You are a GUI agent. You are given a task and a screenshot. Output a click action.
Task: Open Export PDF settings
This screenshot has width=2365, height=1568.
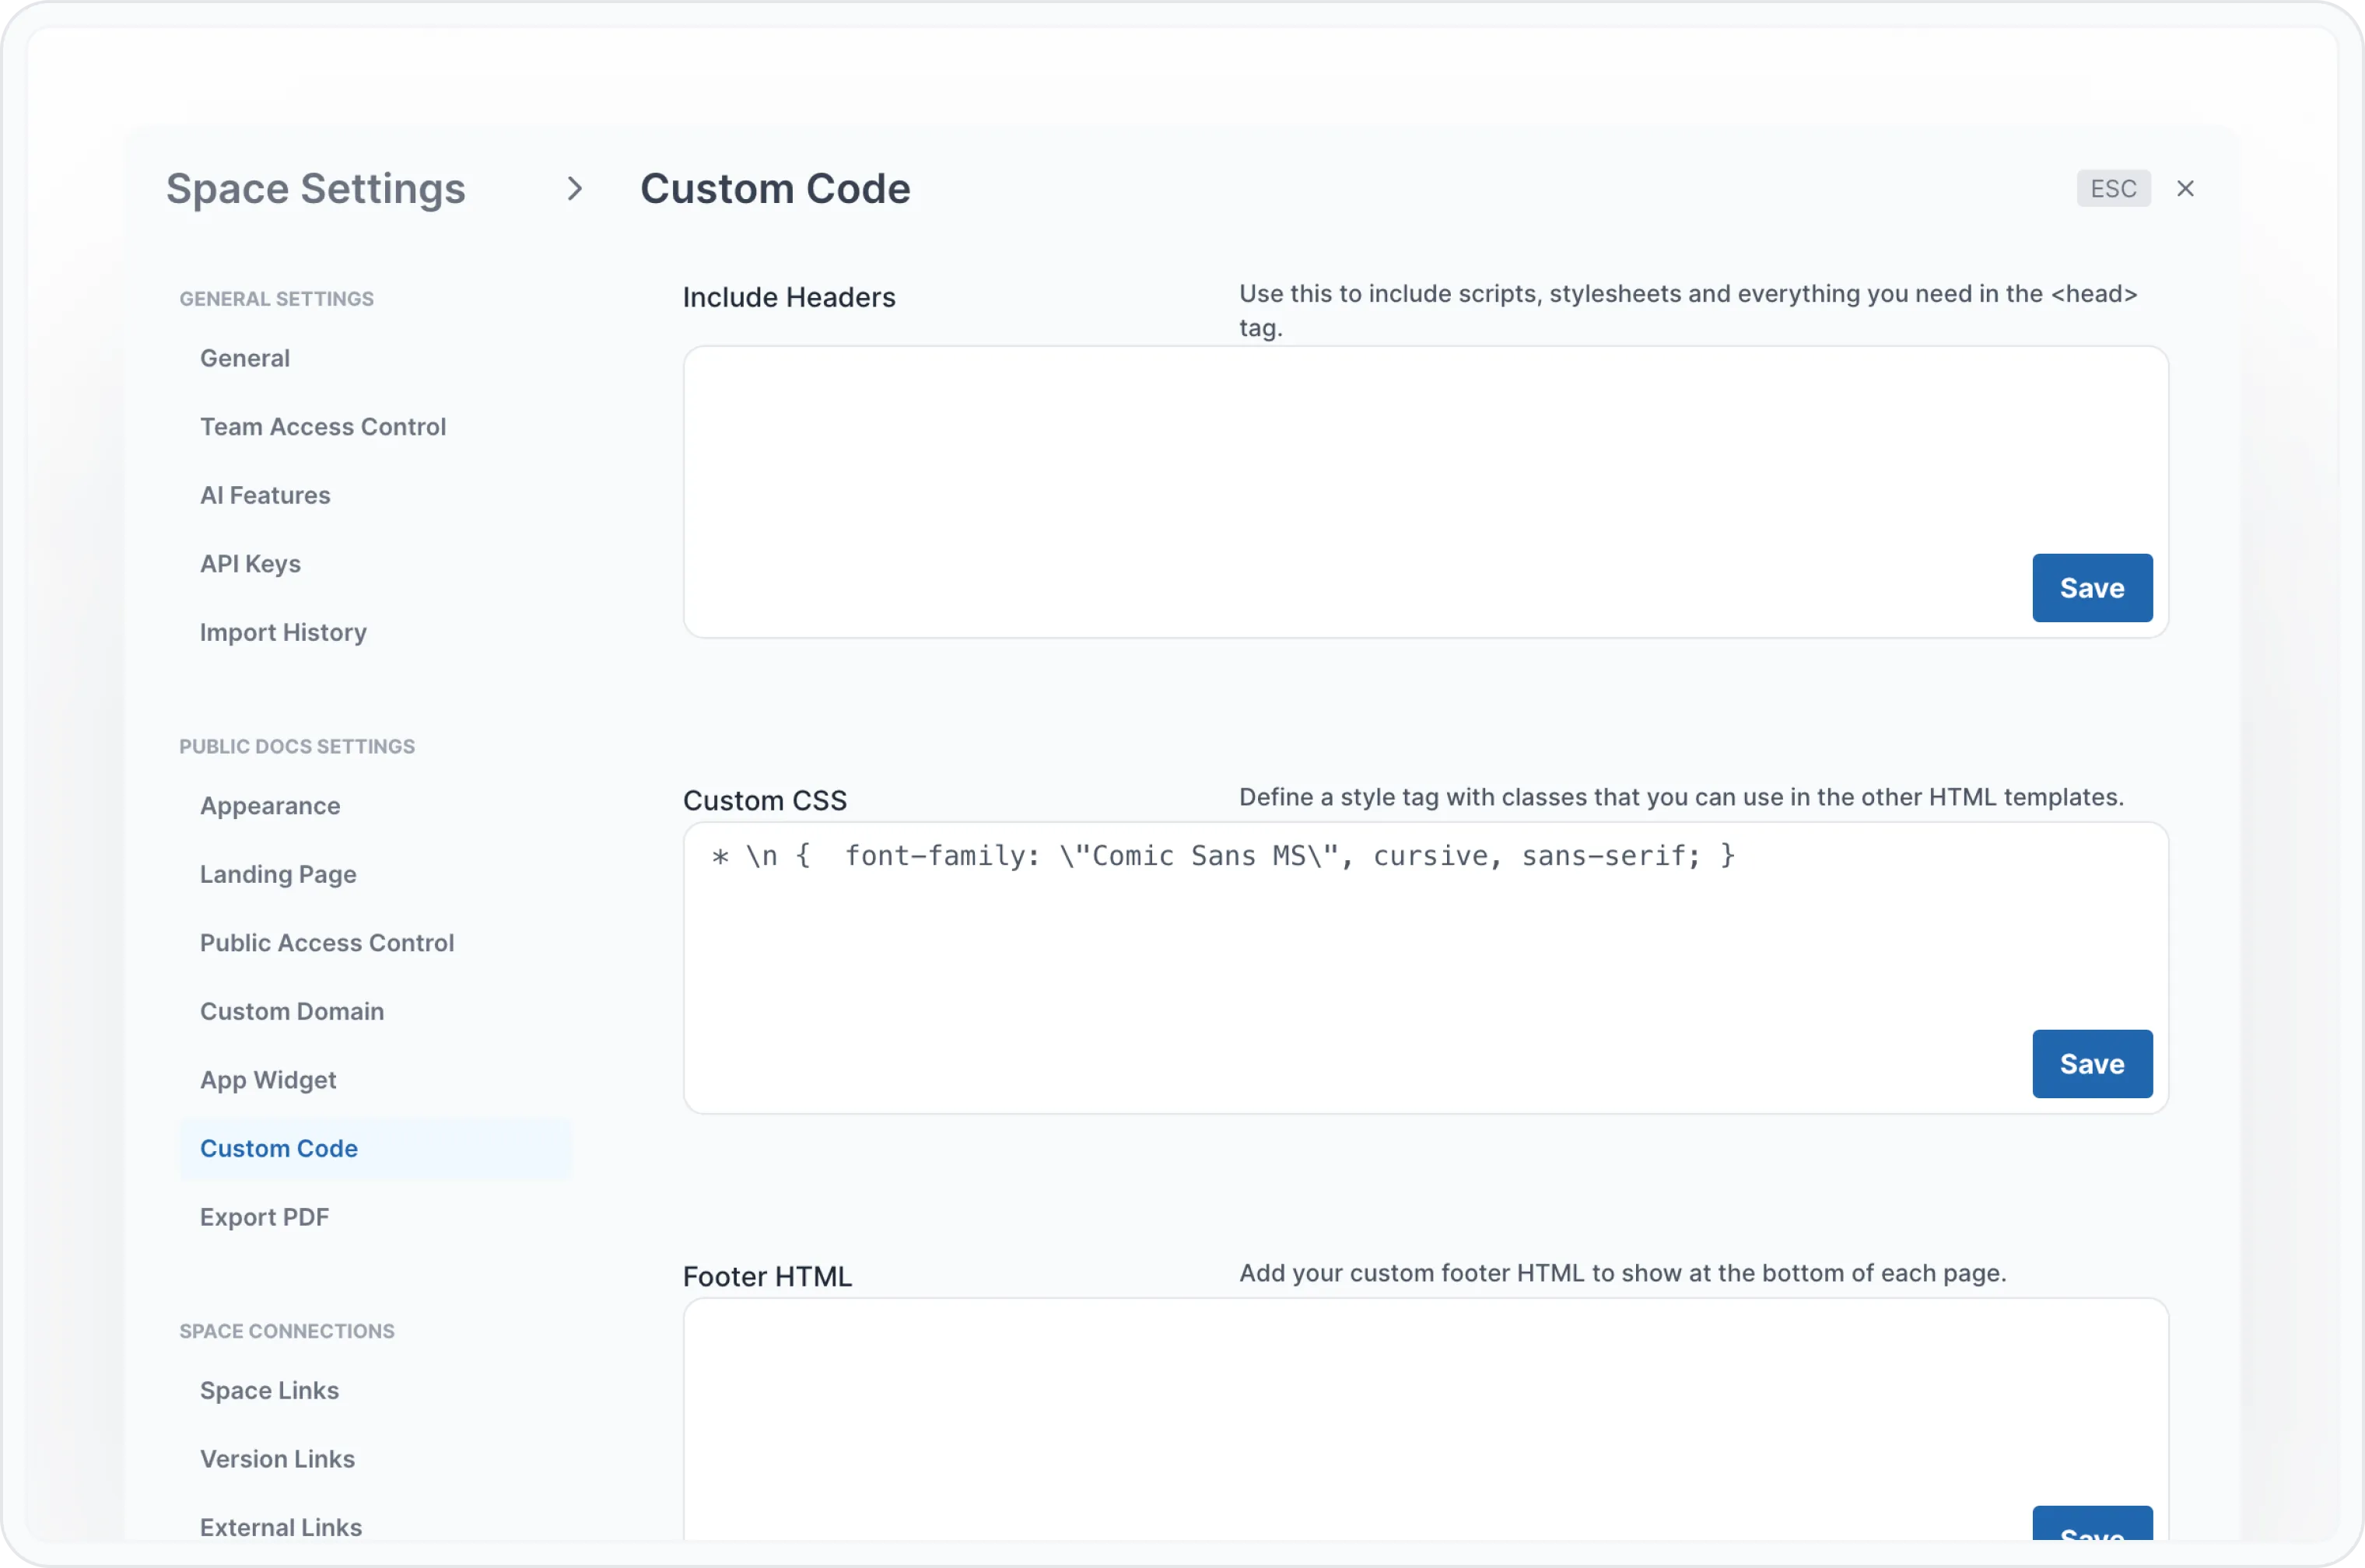click(264, 1218)
